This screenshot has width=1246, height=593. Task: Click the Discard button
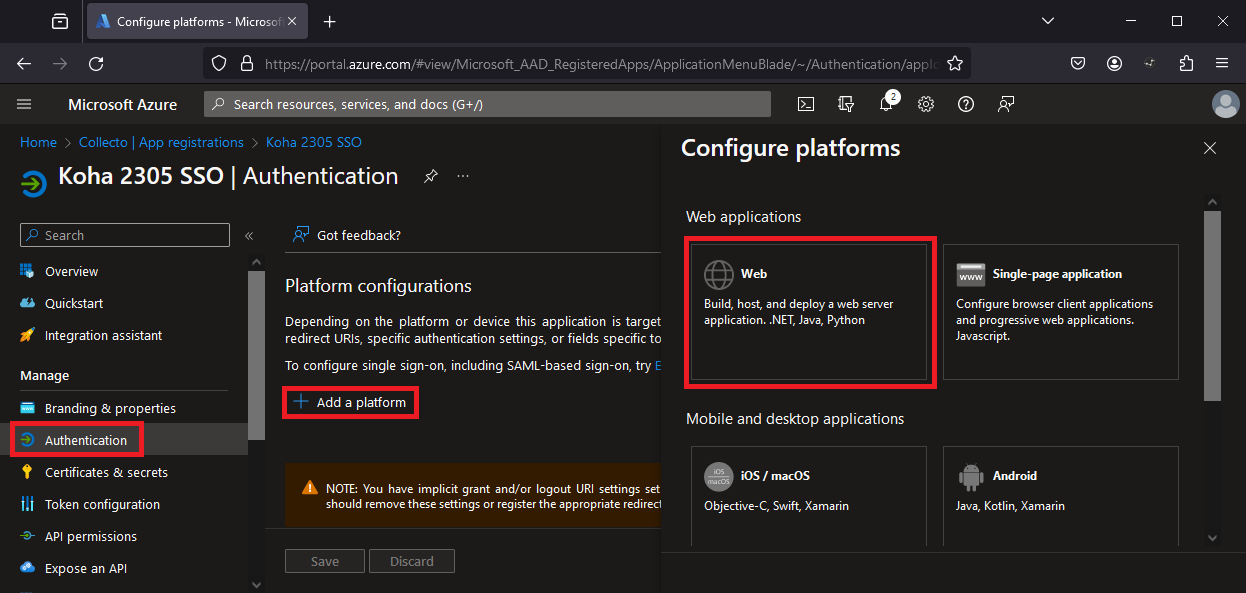tap(412, 561)
